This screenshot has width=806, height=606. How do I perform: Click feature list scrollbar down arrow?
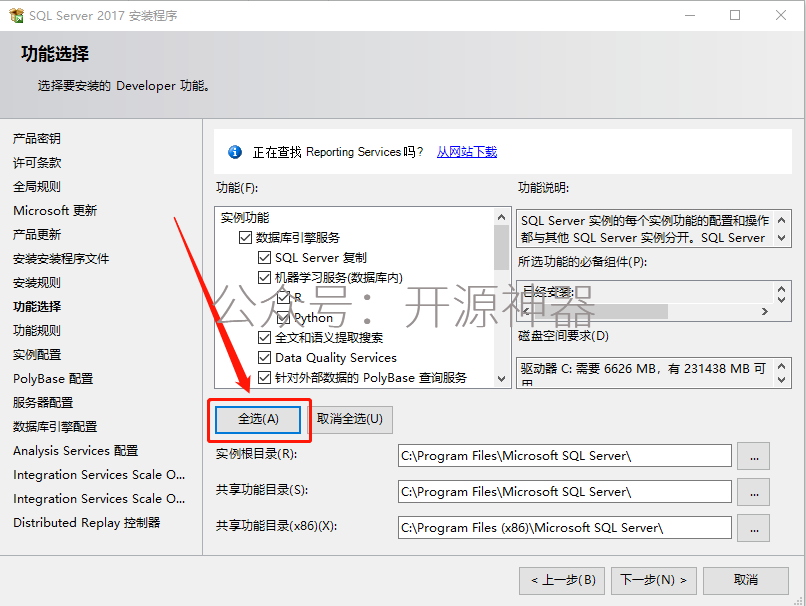pos(502,379)
